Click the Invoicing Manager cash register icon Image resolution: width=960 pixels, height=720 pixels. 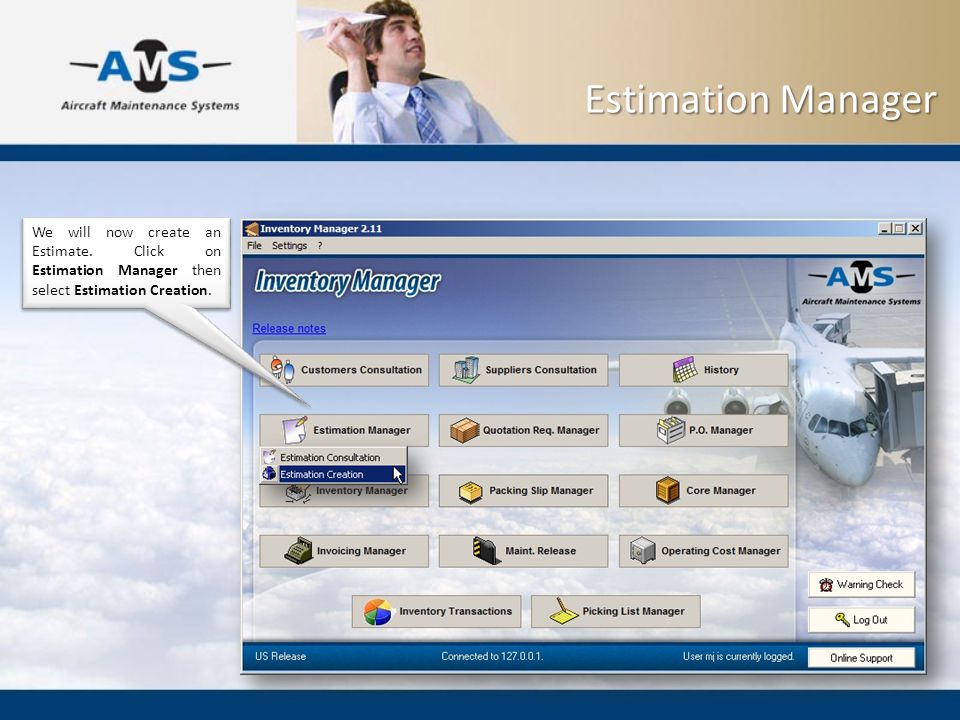298,550
